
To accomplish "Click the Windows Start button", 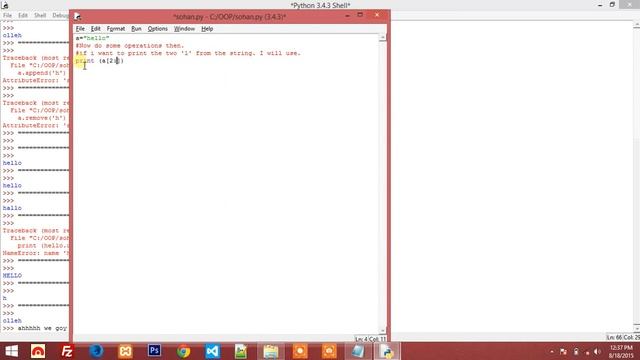I will [11, 351].
